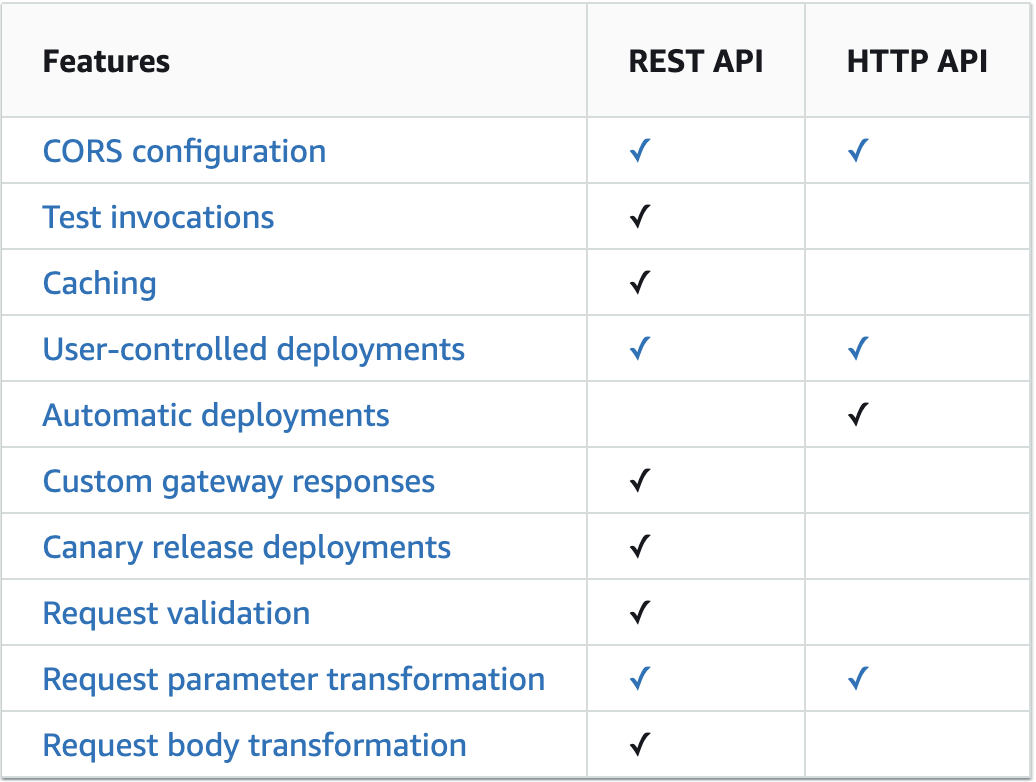Screen dimensions: 1036x782
Task: Open the Caching feature link
Action: point(99,284)
